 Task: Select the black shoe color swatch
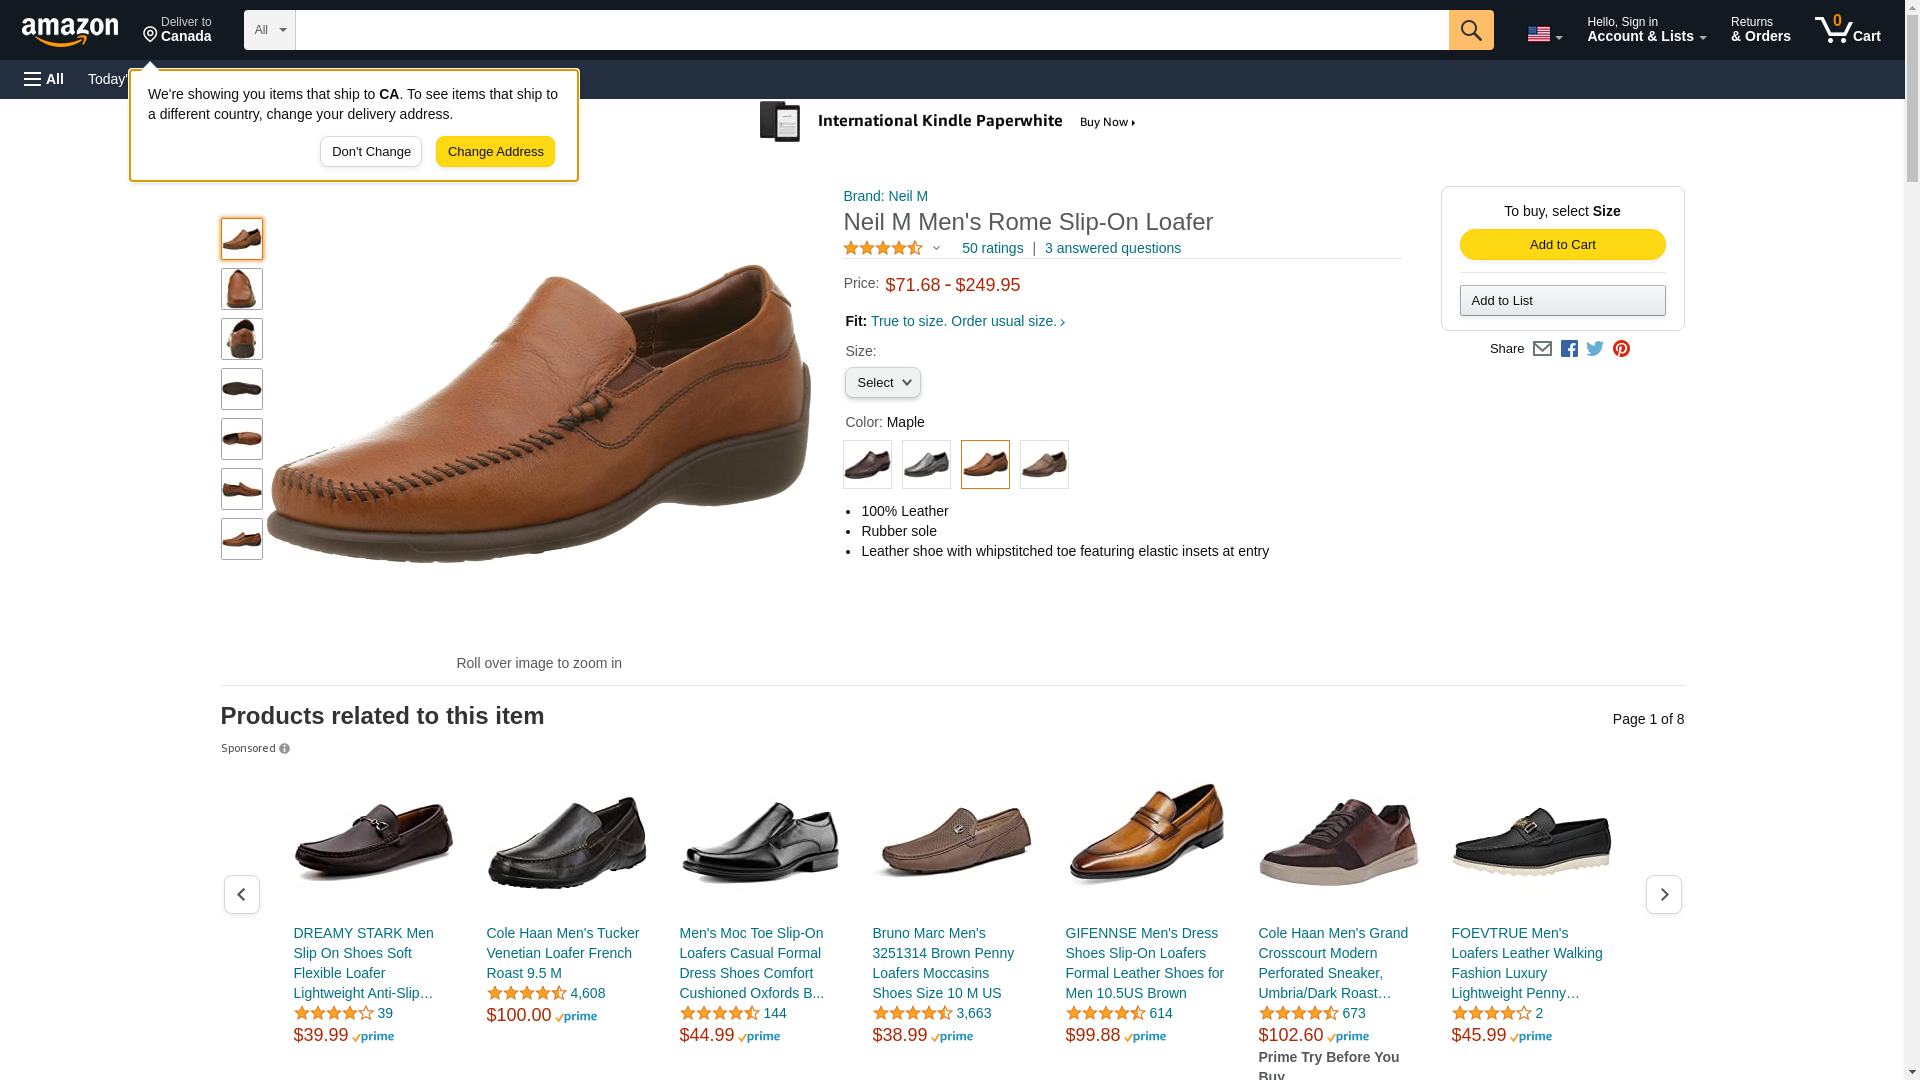click(926, 465)
